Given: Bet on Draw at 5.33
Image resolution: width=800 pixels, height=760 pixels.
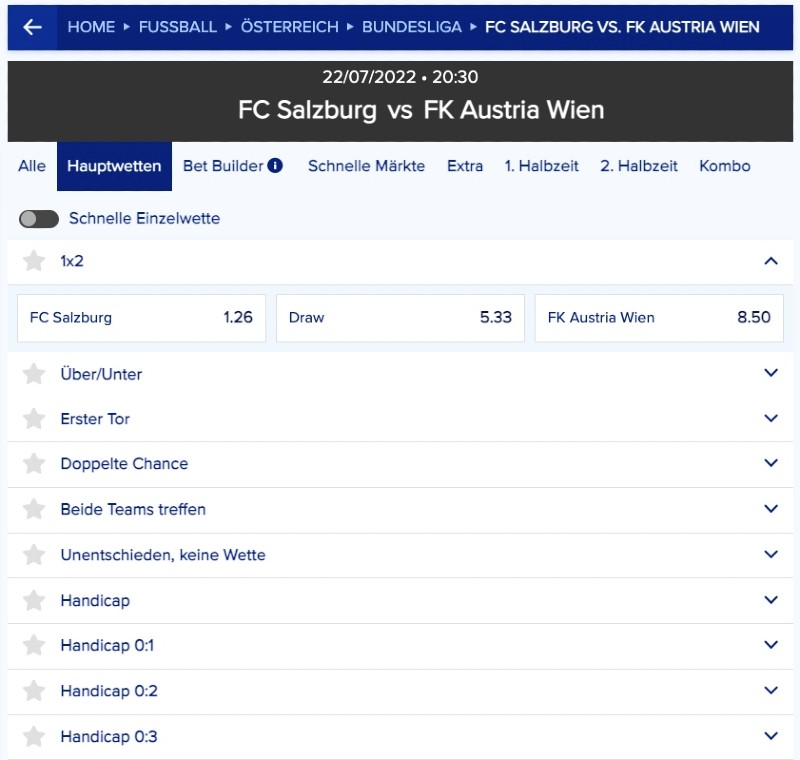Looking at the screenshot, I should point(401,318).
